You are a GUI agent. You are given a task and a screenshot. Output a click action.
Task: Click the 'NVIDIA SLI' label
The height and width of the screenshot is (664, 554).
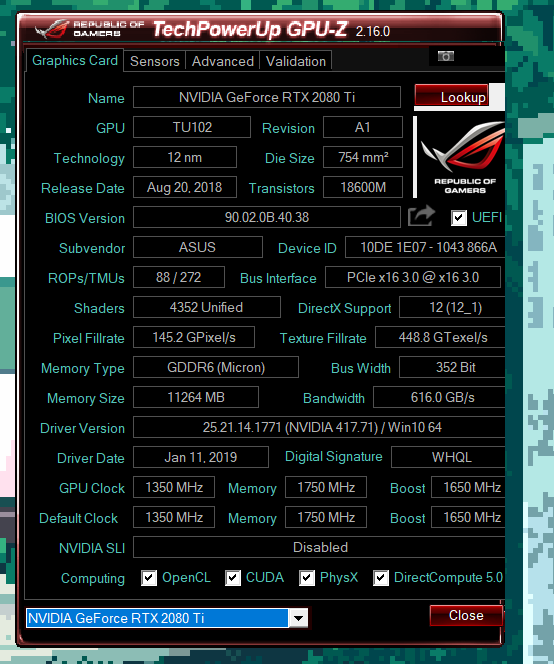point(92,548)
